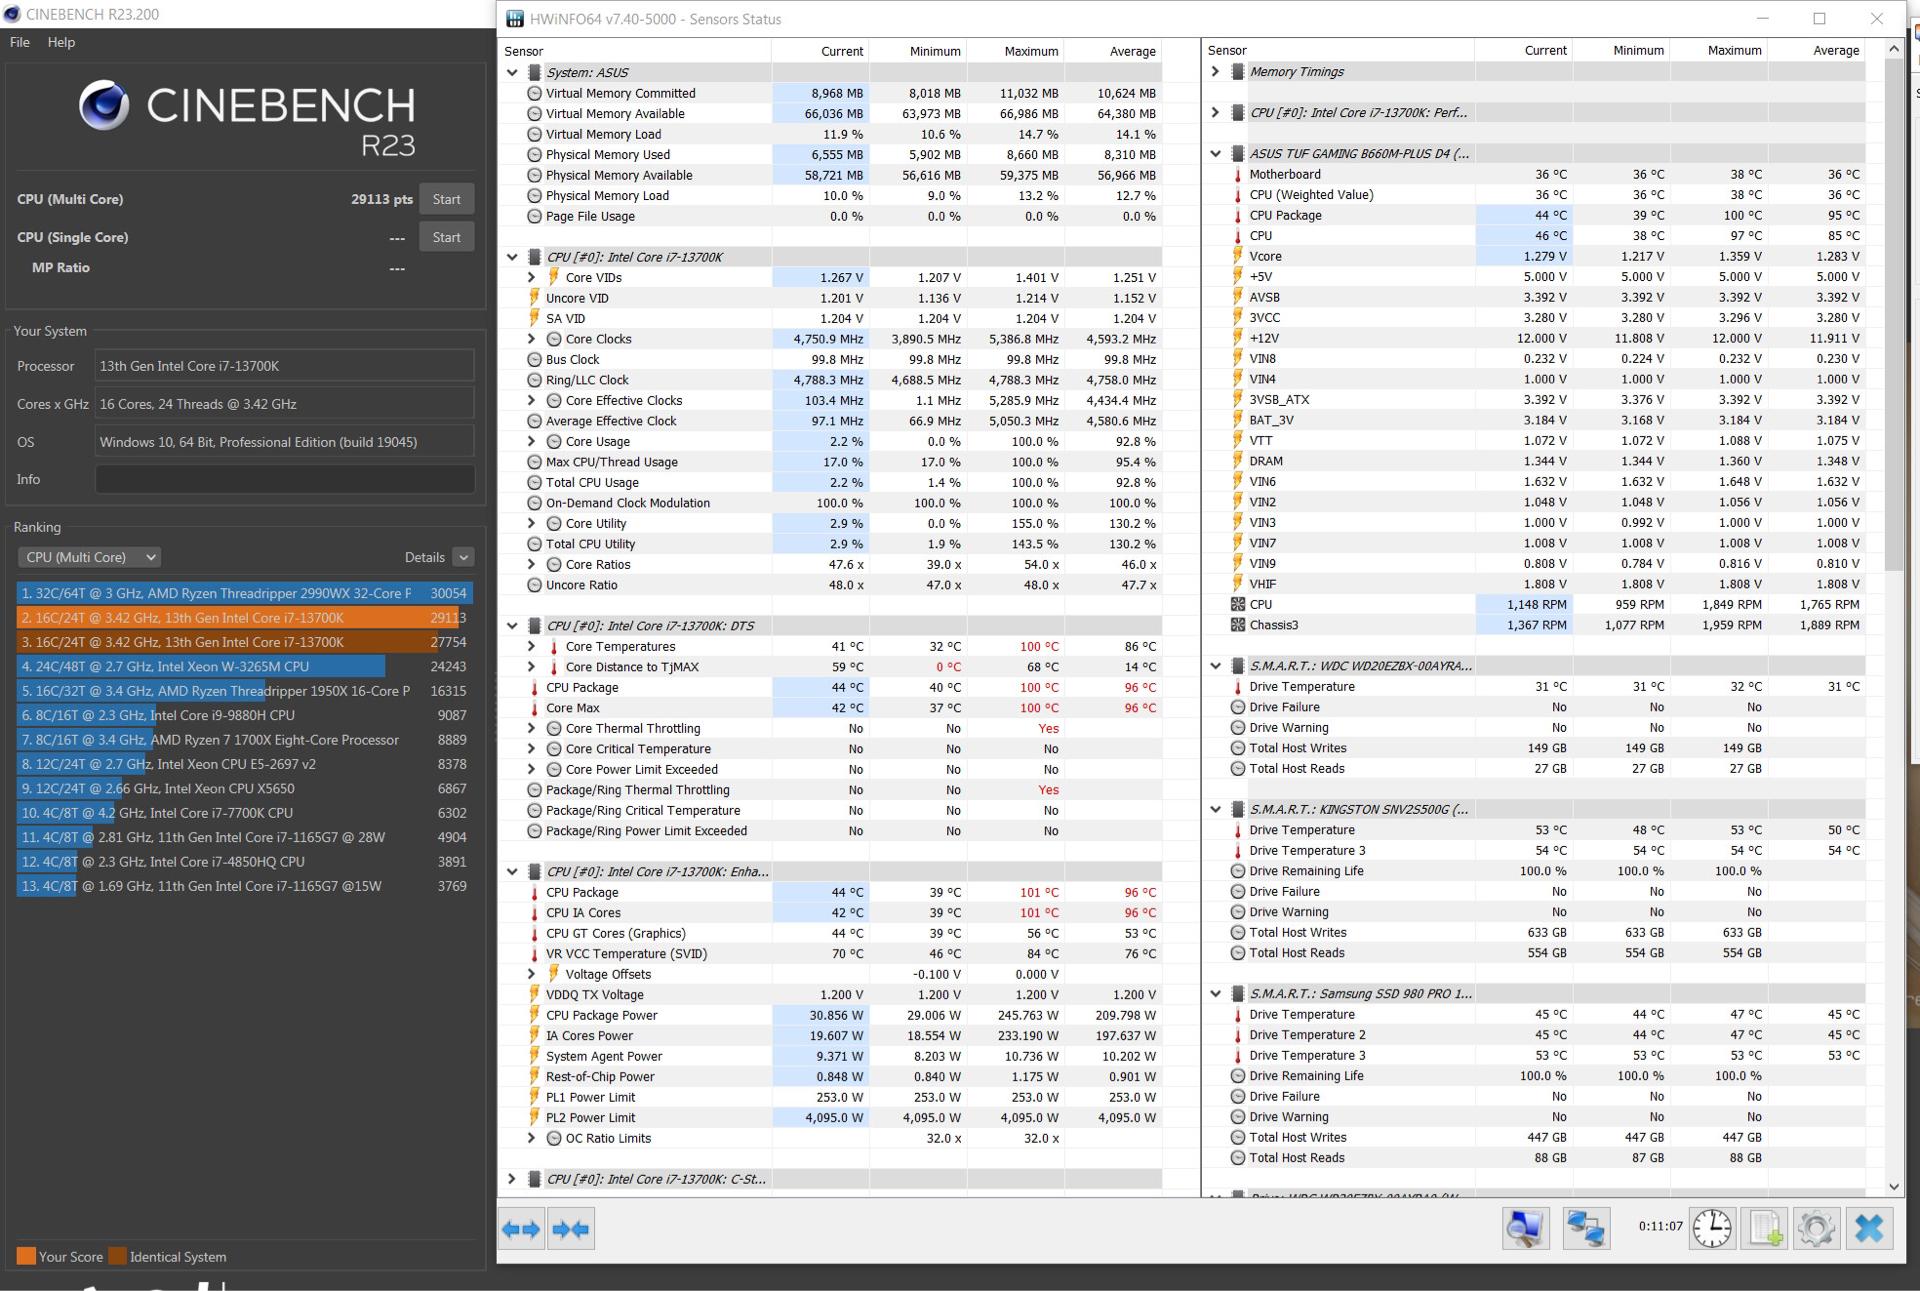Expand the Core VIDs row

pyautogui.click(x=532, y=277)
